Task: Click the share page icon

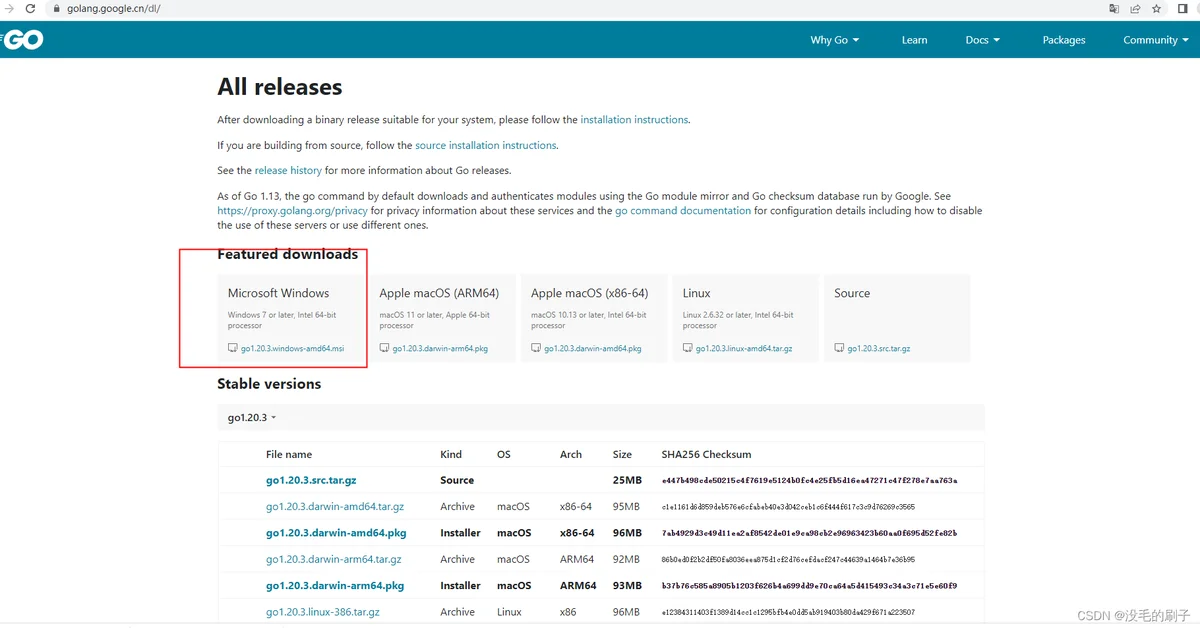Action: [x=1135, y=8]
